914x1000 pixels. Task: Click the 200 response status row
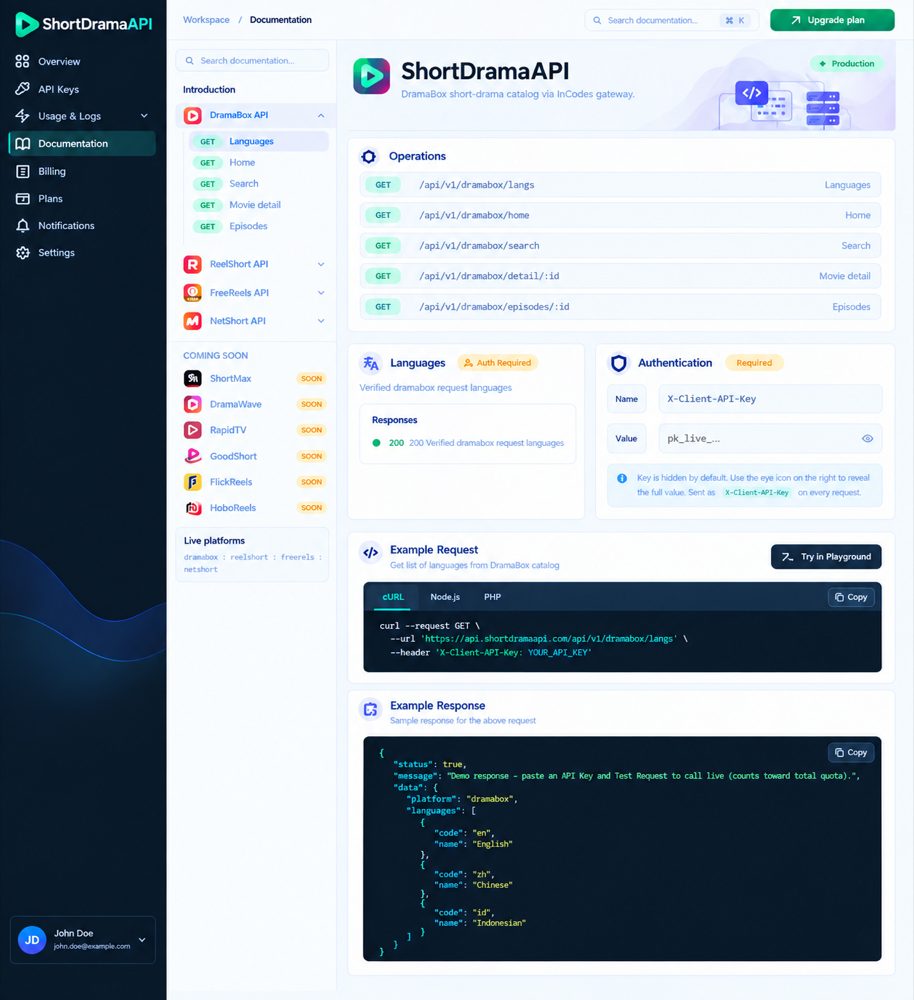(468, 443)
